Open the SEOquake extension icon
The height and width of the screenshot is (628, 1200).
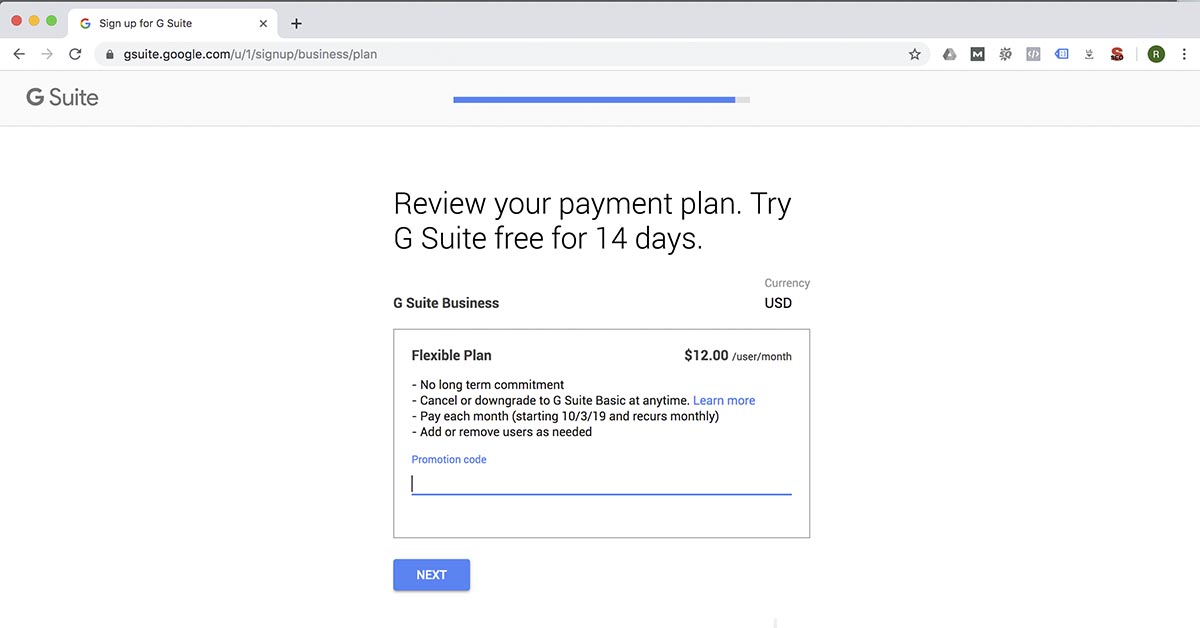point(1117,53)
